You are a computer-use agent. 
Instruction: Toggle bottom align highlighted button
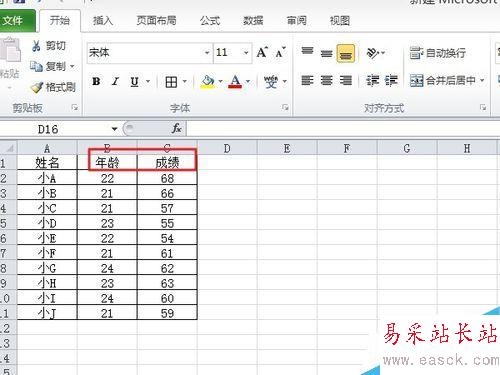346,53
